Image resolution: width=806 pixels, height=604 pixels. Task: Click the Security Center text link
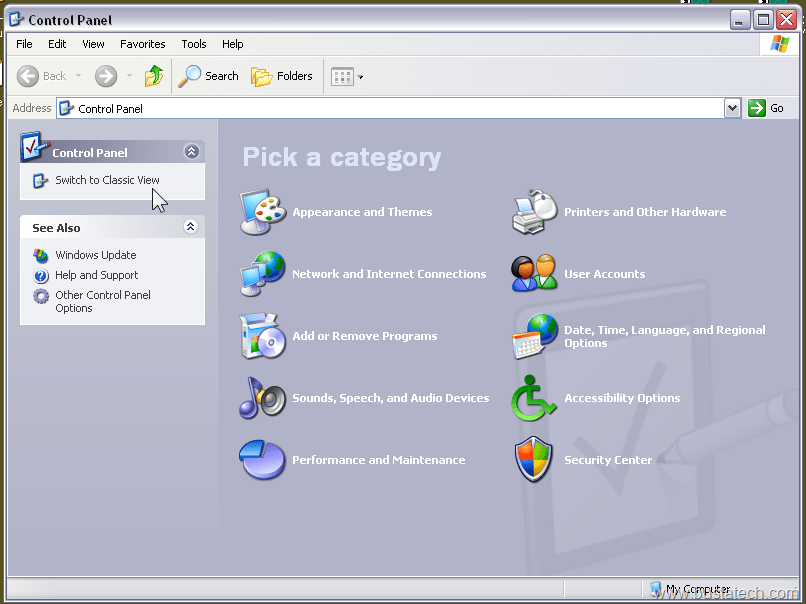608,460
